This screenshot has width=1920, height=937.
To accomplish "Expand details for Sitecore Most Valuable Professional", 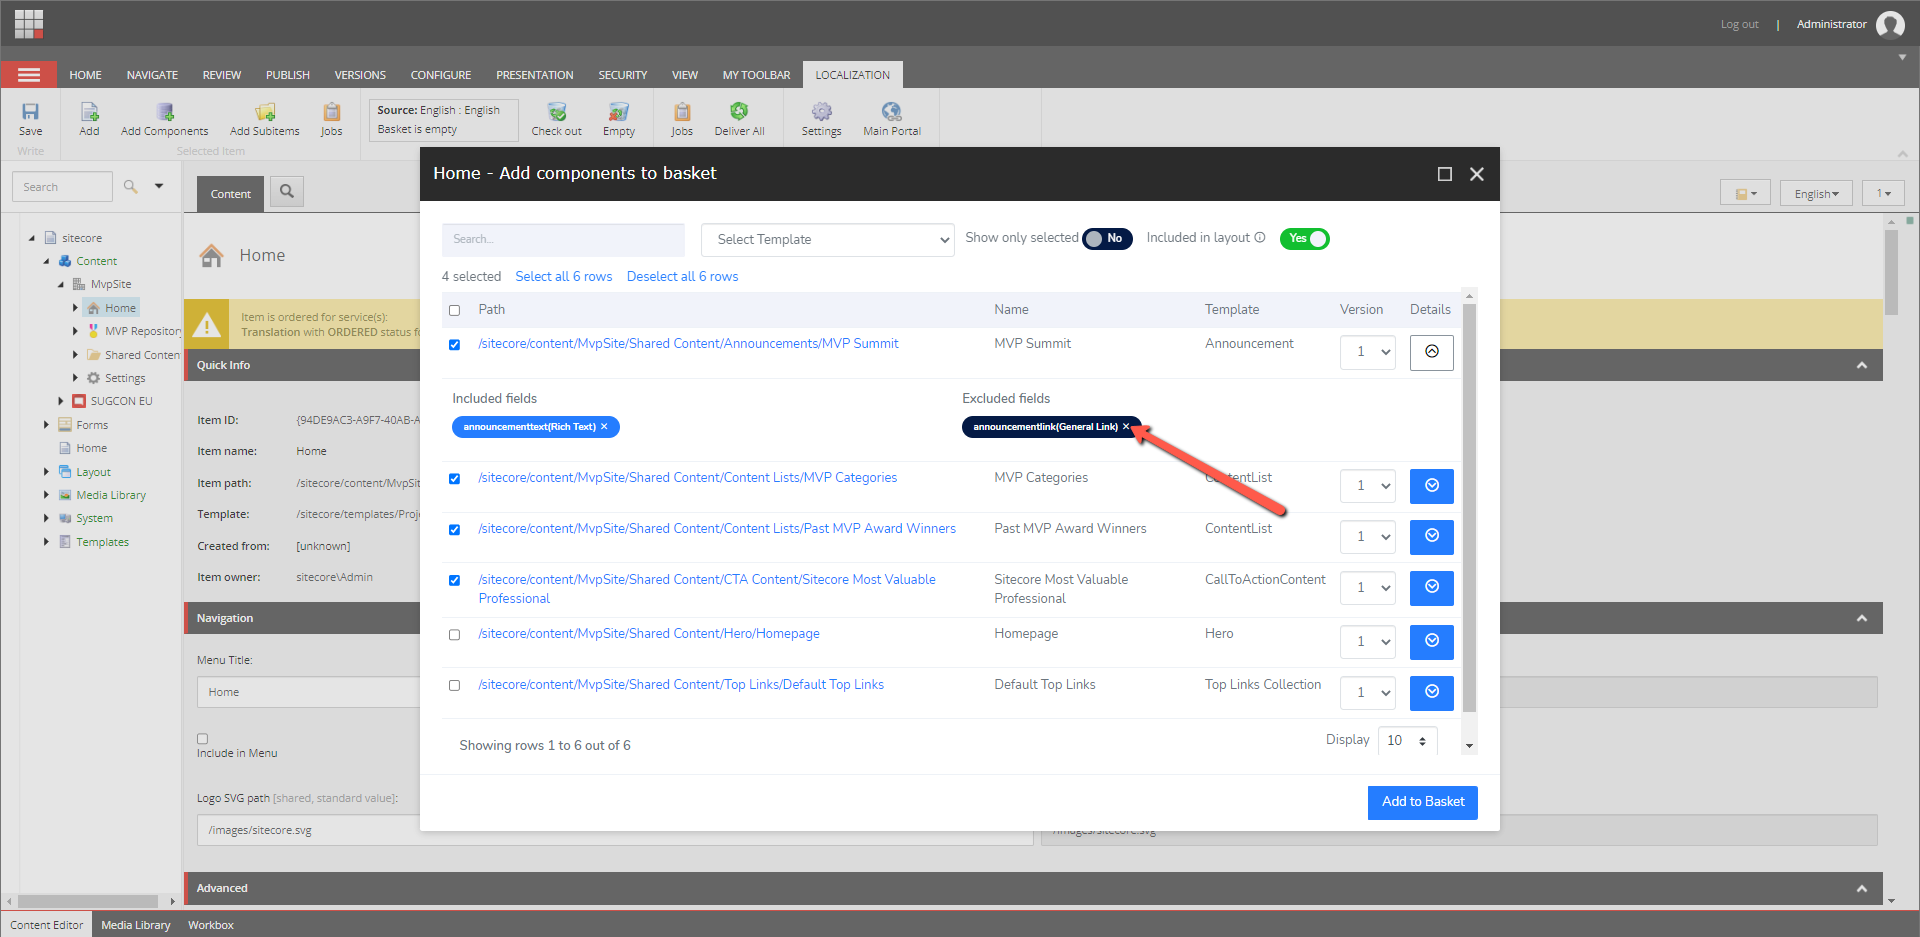I will pyautogui.click(x=1431, y=588).
